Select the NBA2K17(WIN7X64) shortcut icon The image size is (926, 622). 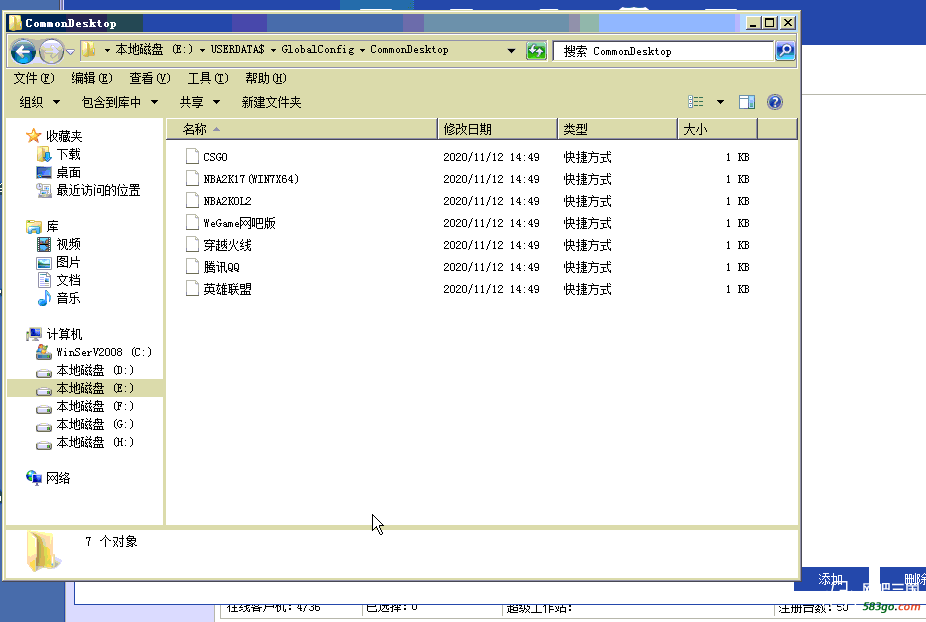pyautogui.click(x=192, y=178)
